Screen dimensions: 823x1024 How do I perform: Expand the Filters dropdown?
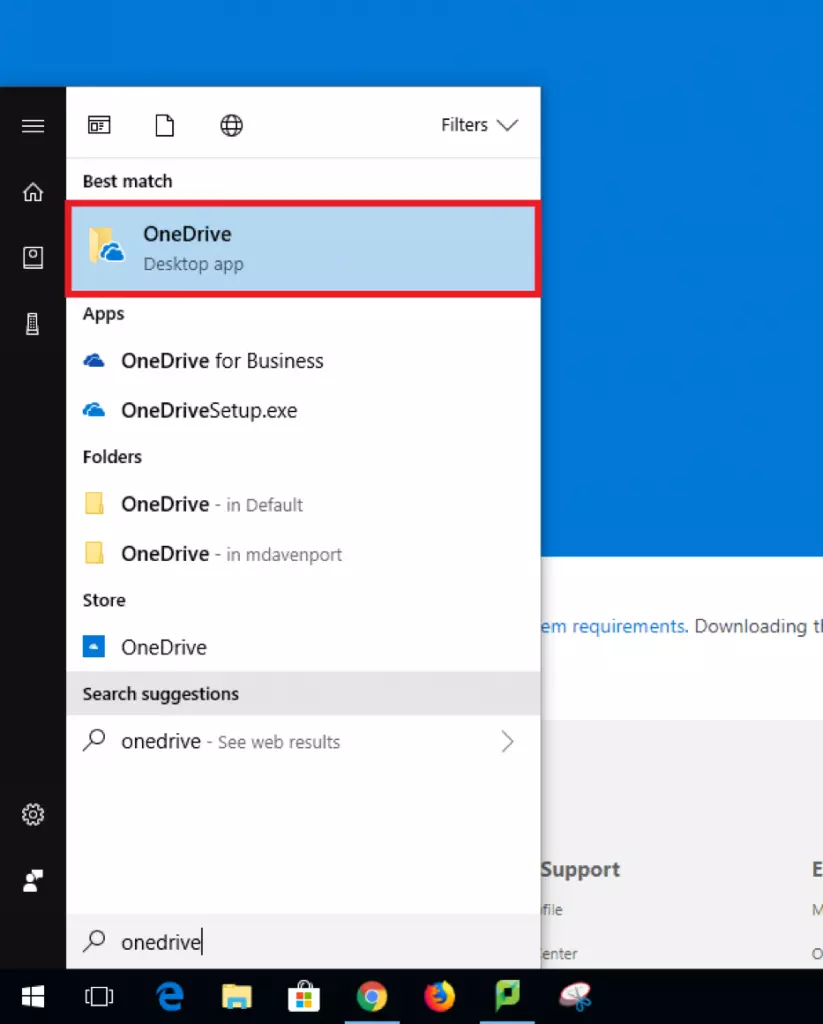[x=479, y=125]
